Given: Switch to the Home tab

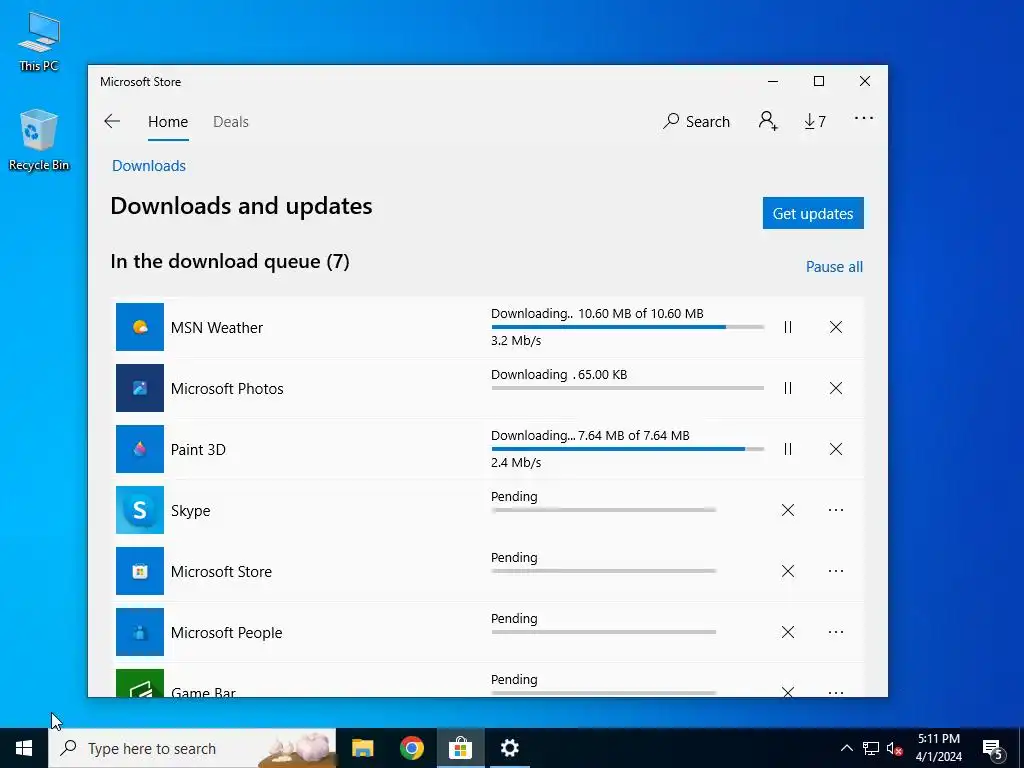Looking at the screenshot, I should point(168,121).
